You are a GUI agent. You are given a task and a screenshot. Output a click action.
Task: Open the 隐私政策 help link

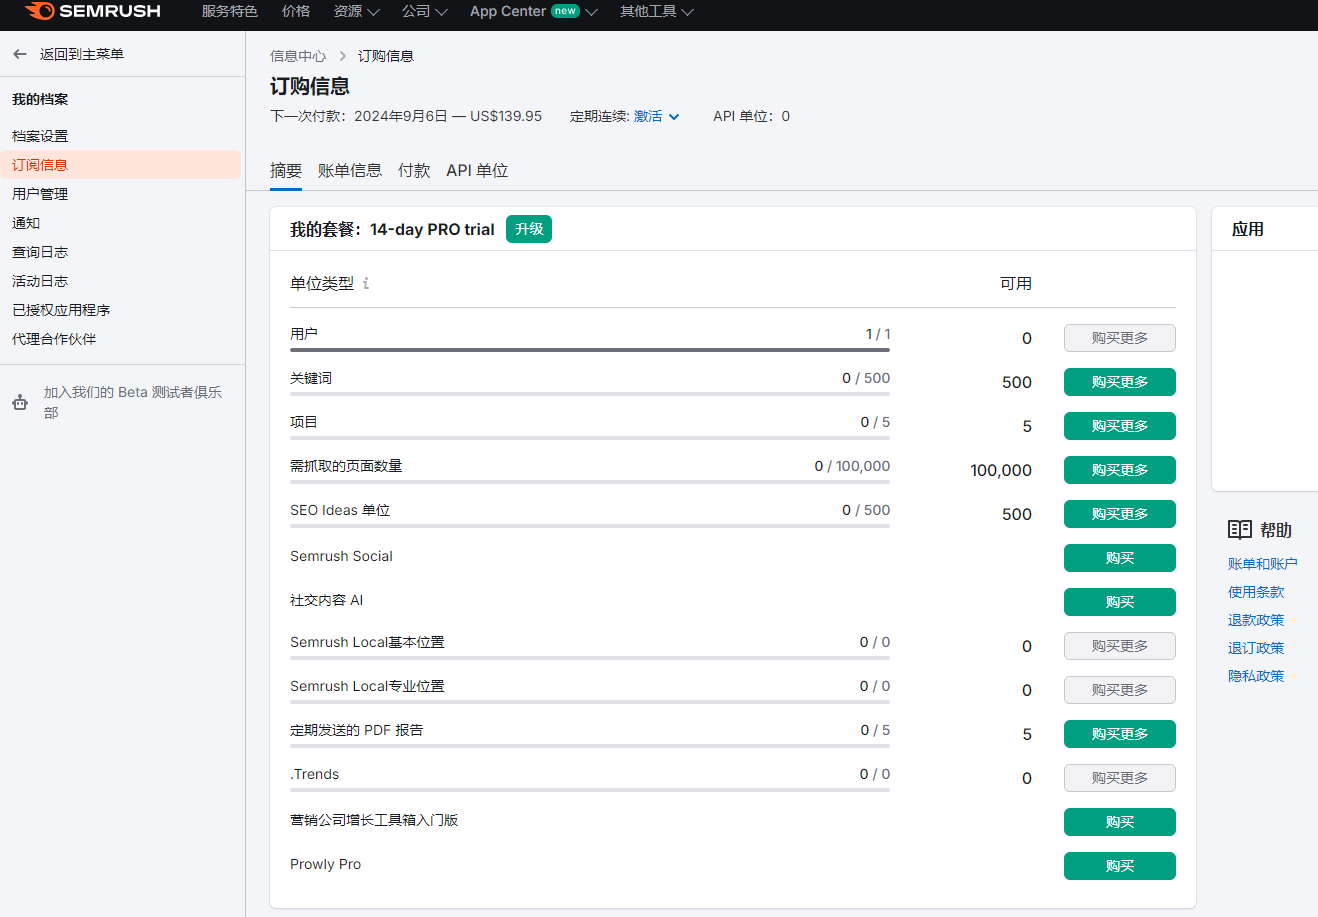(1256, 676)
